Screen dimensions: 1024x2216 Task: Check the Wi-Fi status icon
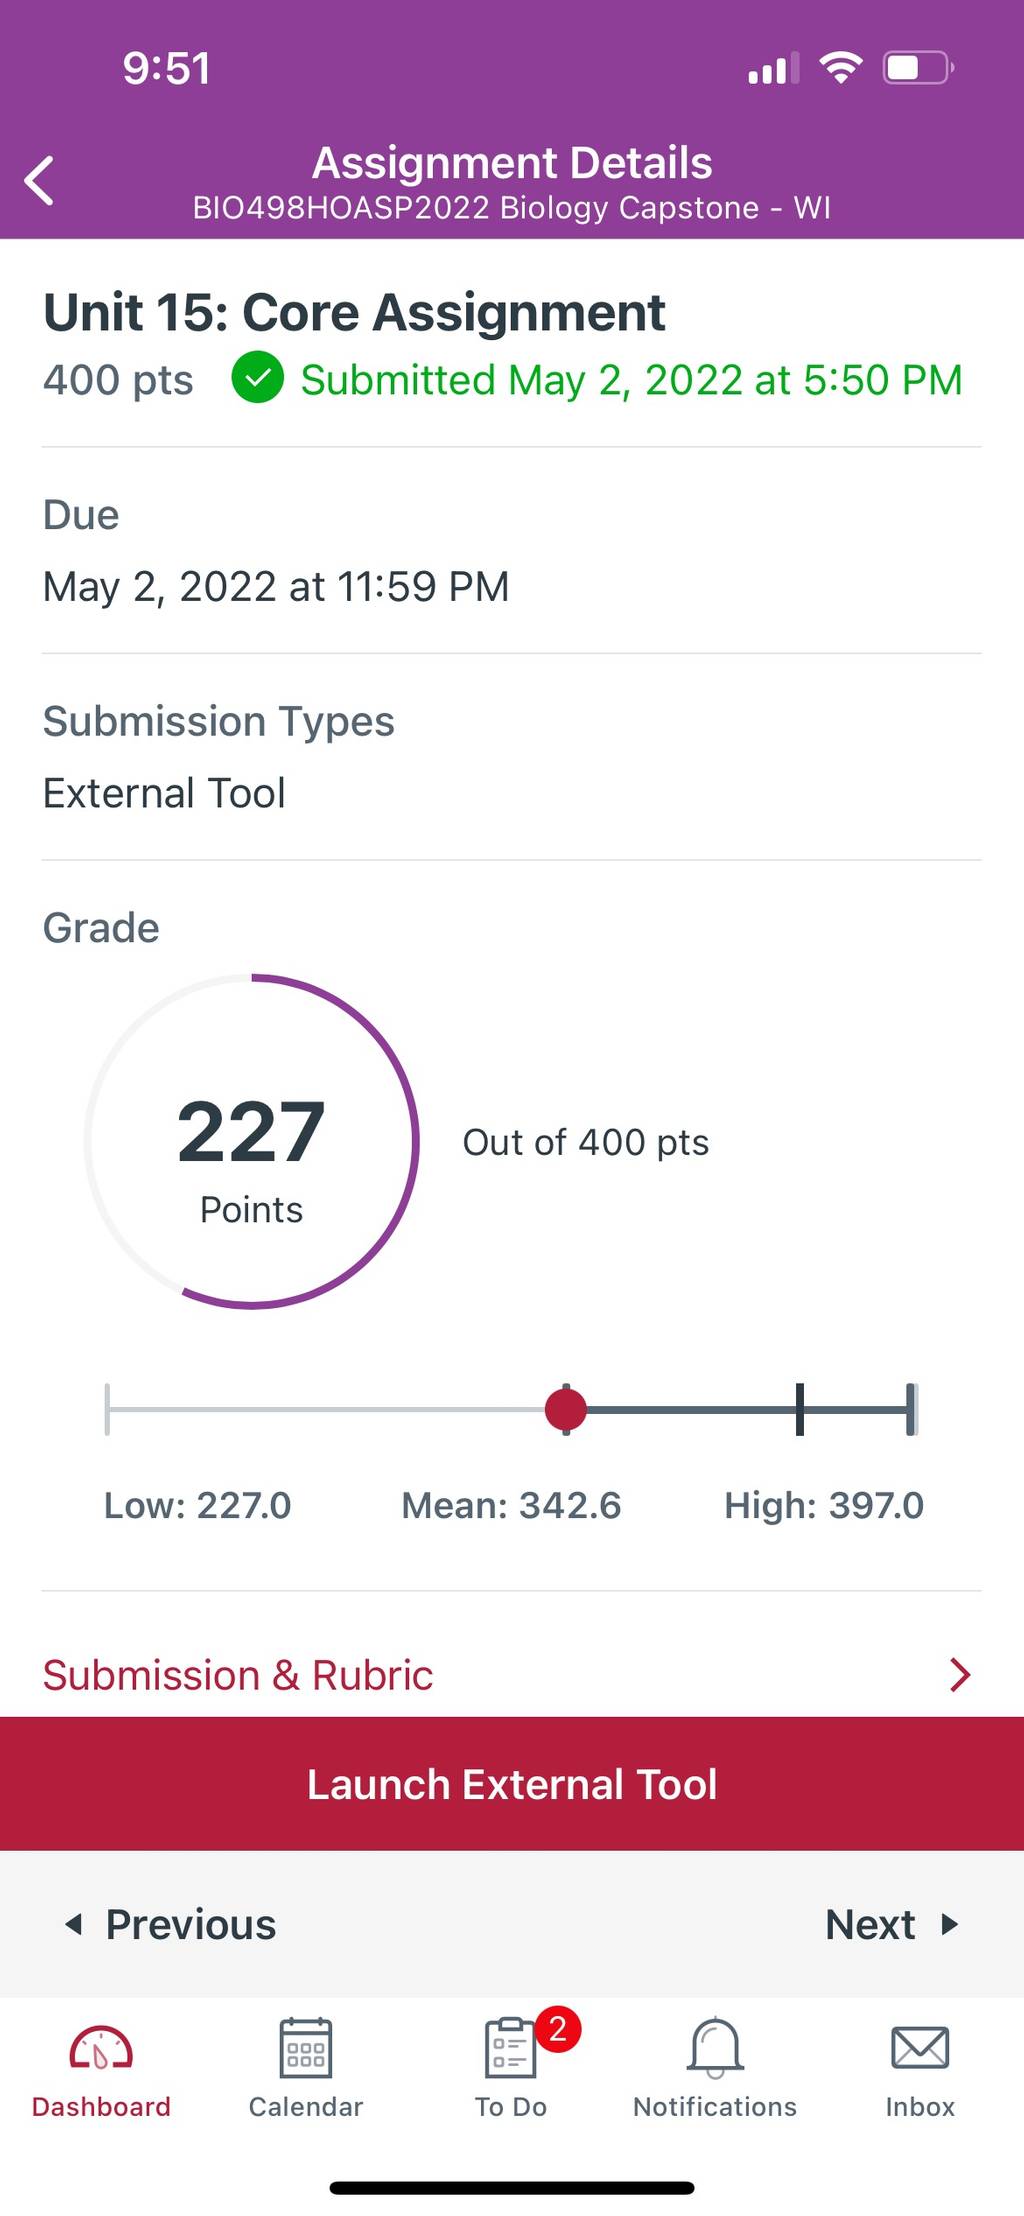pyautogui.click(x=841, y=68)
